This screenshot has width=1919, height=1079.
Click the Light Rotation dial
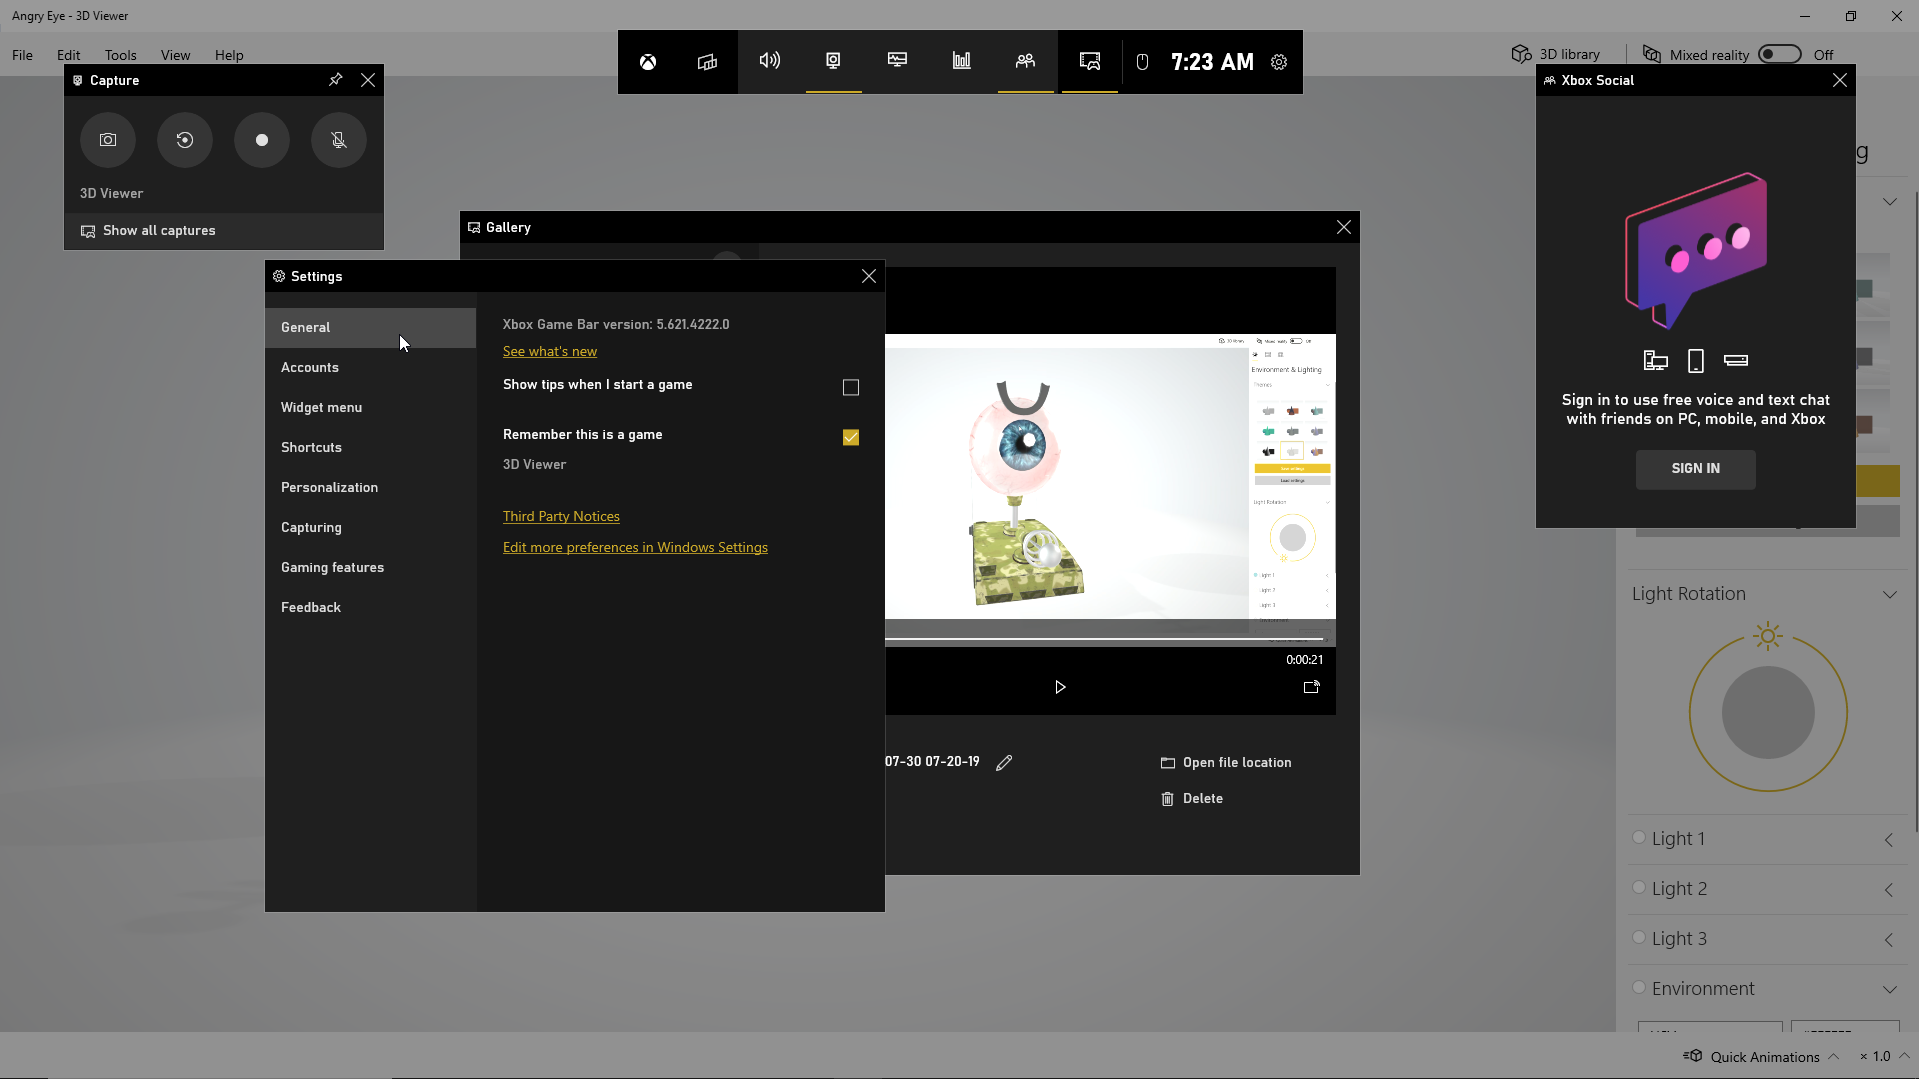[x=1768, y=713]
